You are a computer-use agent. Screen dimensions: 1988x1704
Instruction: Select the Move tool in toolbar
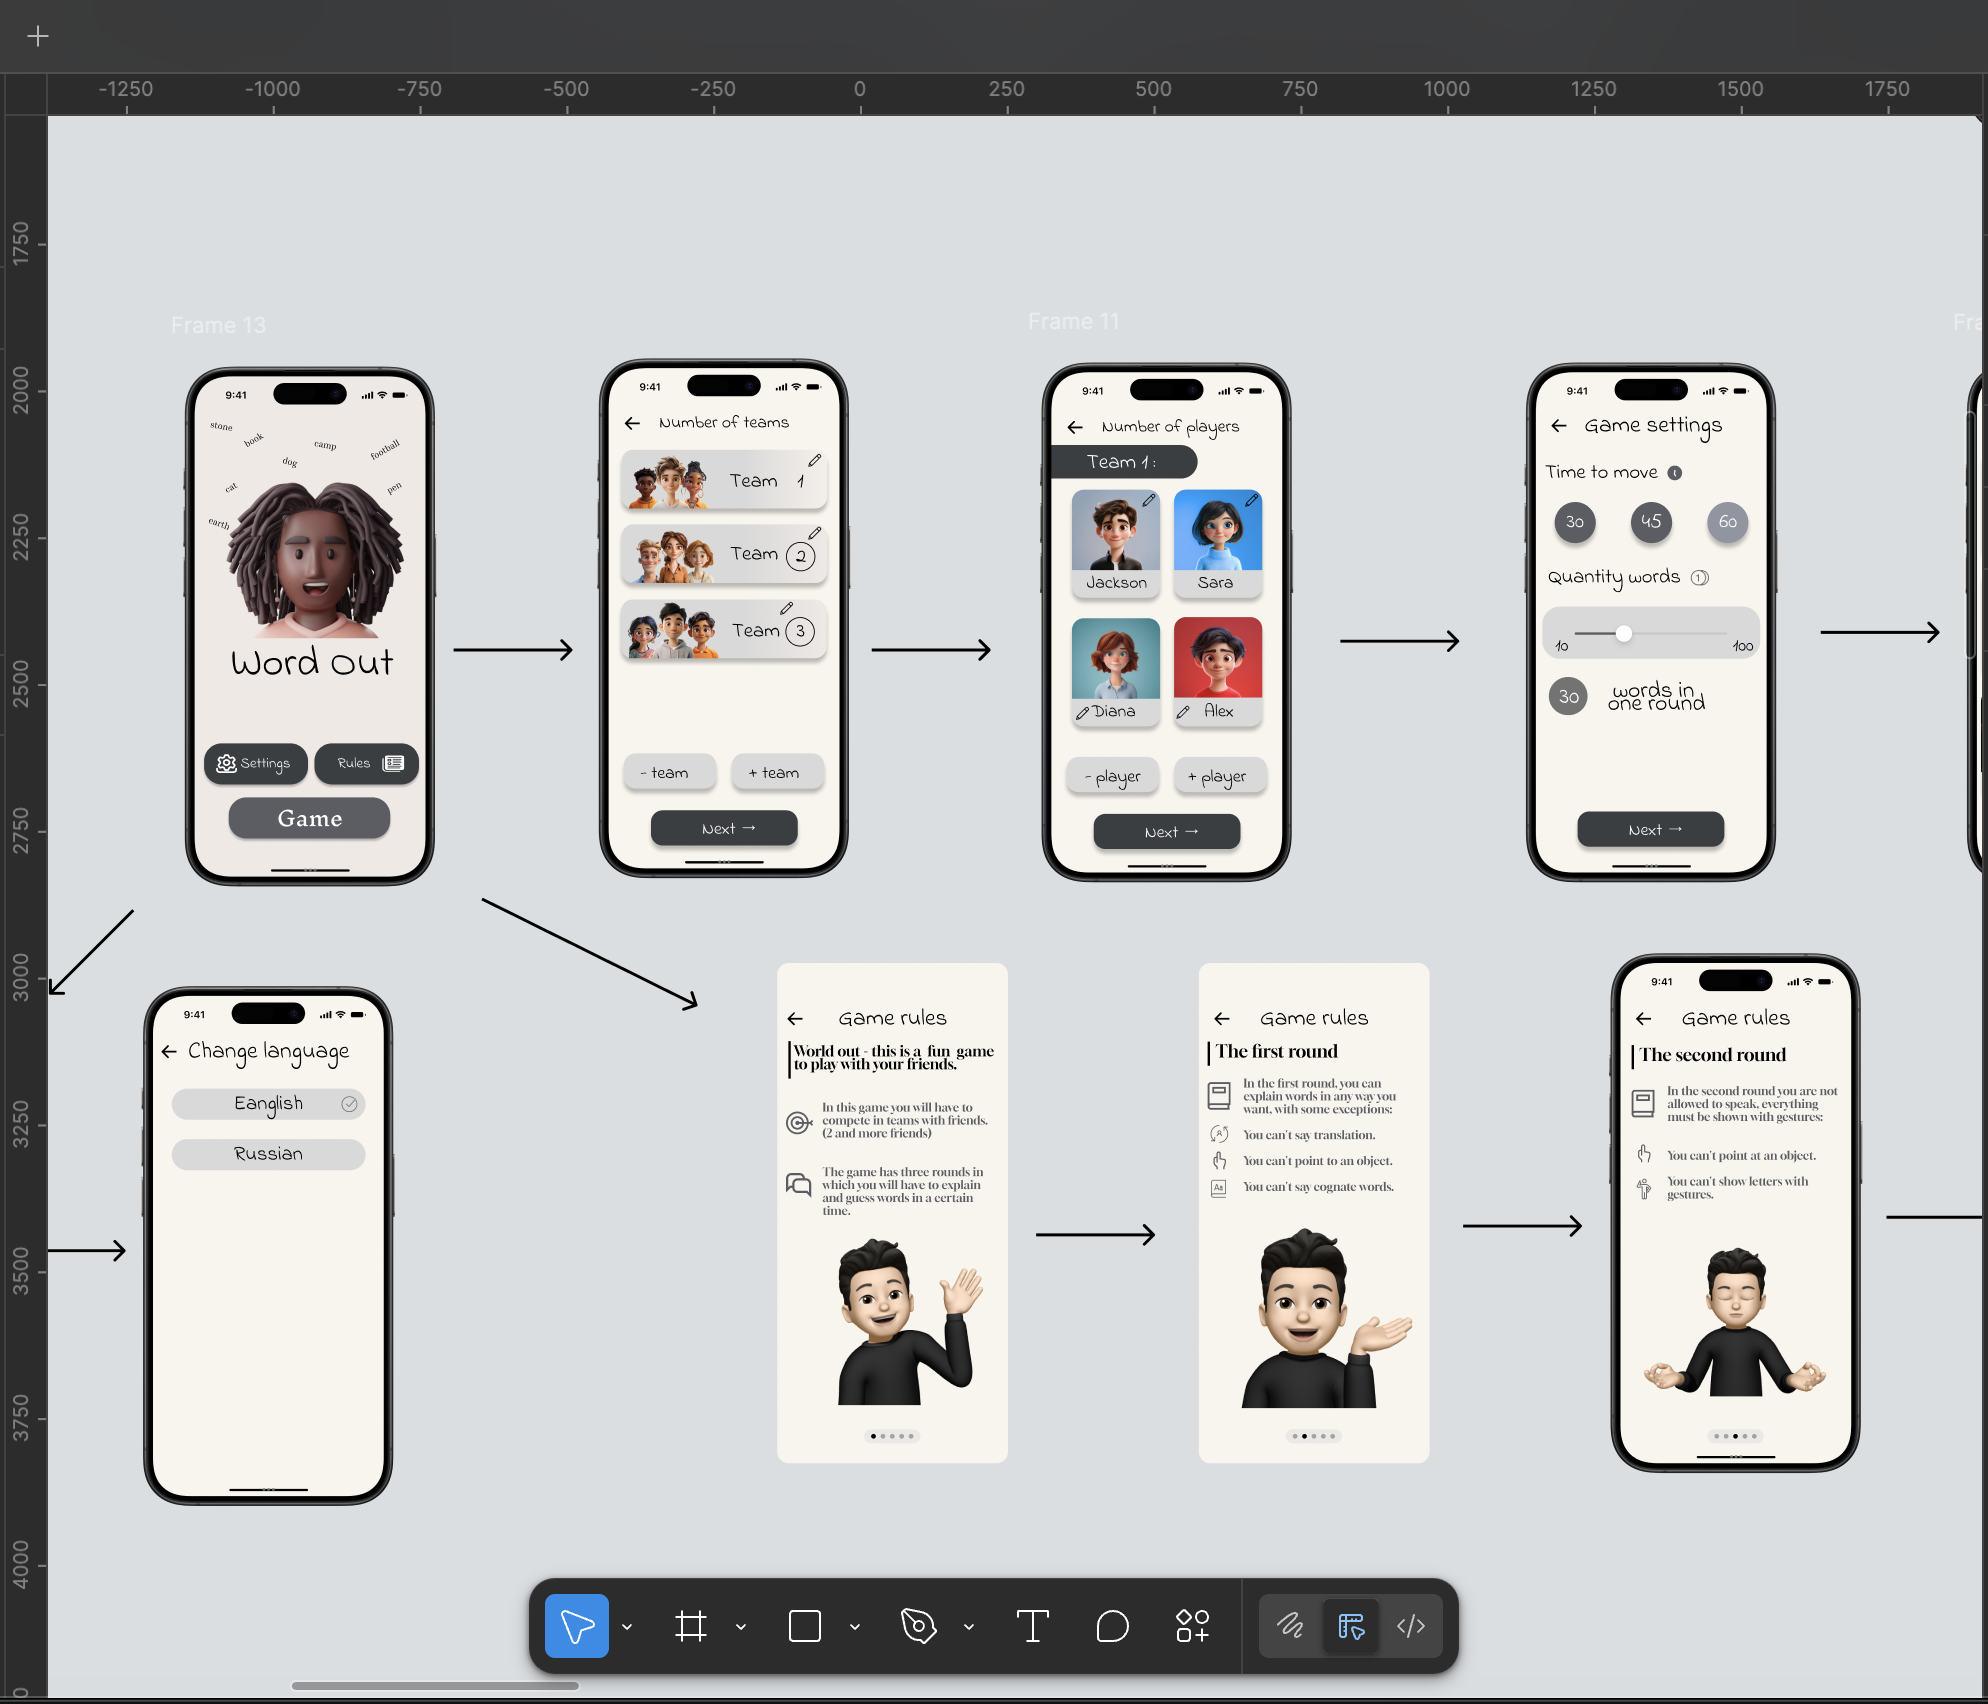coord(576,1626)
